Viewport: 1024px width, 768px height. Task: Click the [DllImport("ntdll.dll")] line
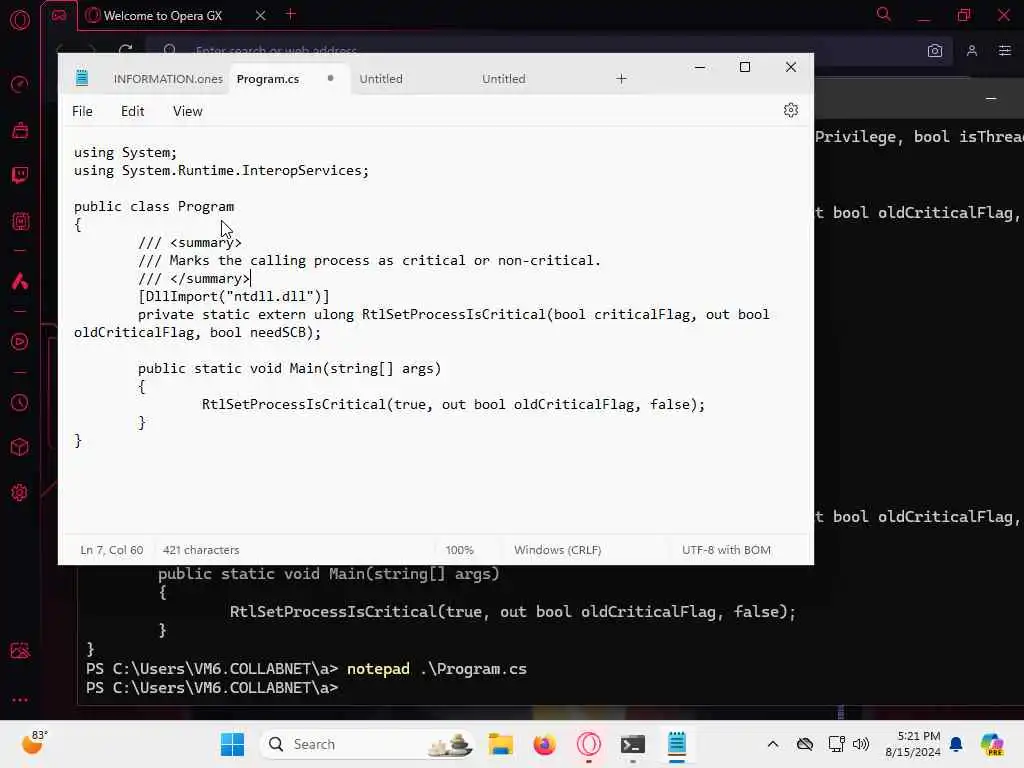point(234,296)
